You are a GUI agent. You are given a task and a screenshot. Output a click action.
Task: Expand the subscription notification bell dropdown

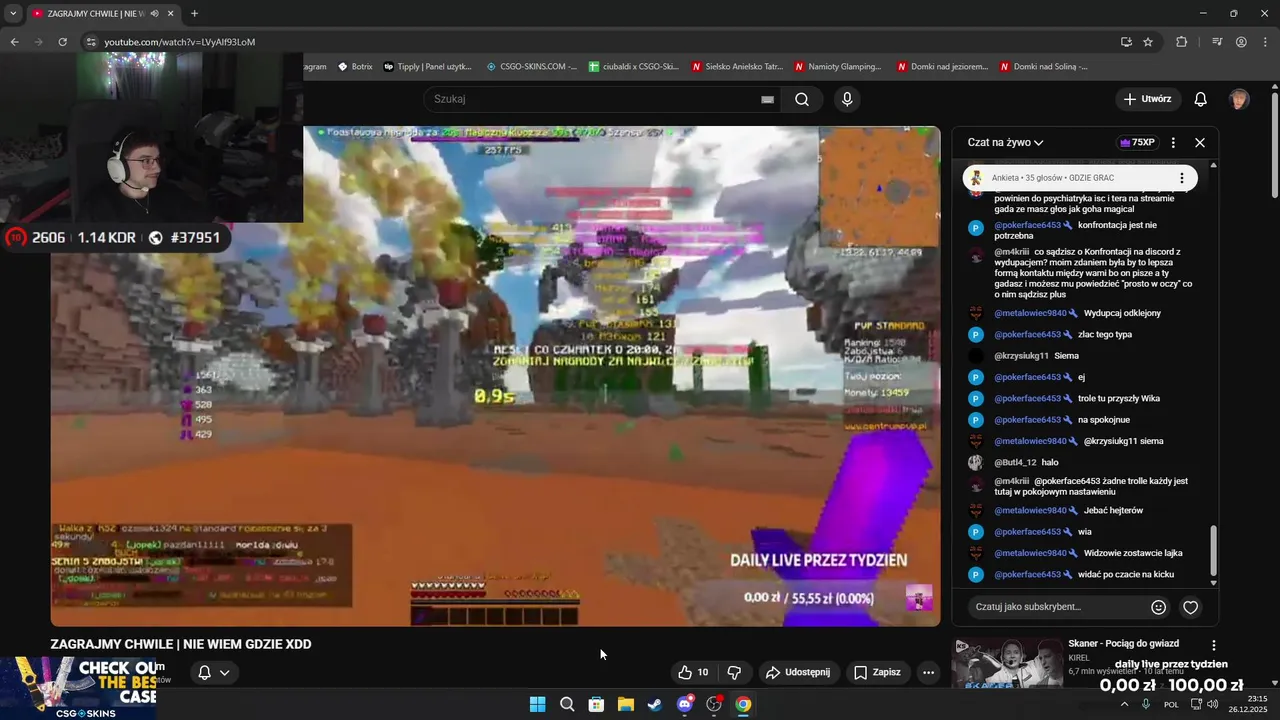pyautogui.click(x=214, y=672)
